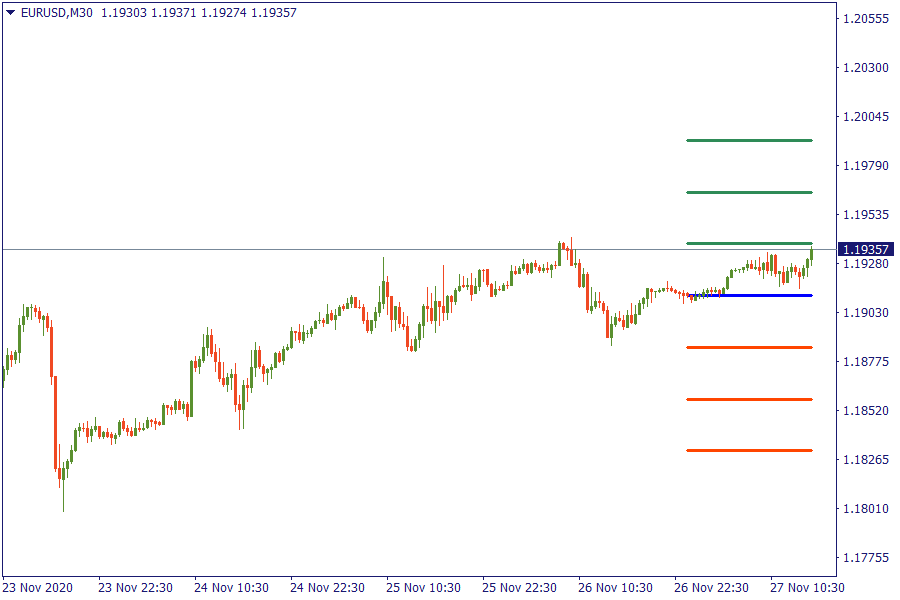Click the 27 Nov 10:30 time label
Image resolution: width=900 pixels, height=600 pixels.
click(x=806, y=587)
